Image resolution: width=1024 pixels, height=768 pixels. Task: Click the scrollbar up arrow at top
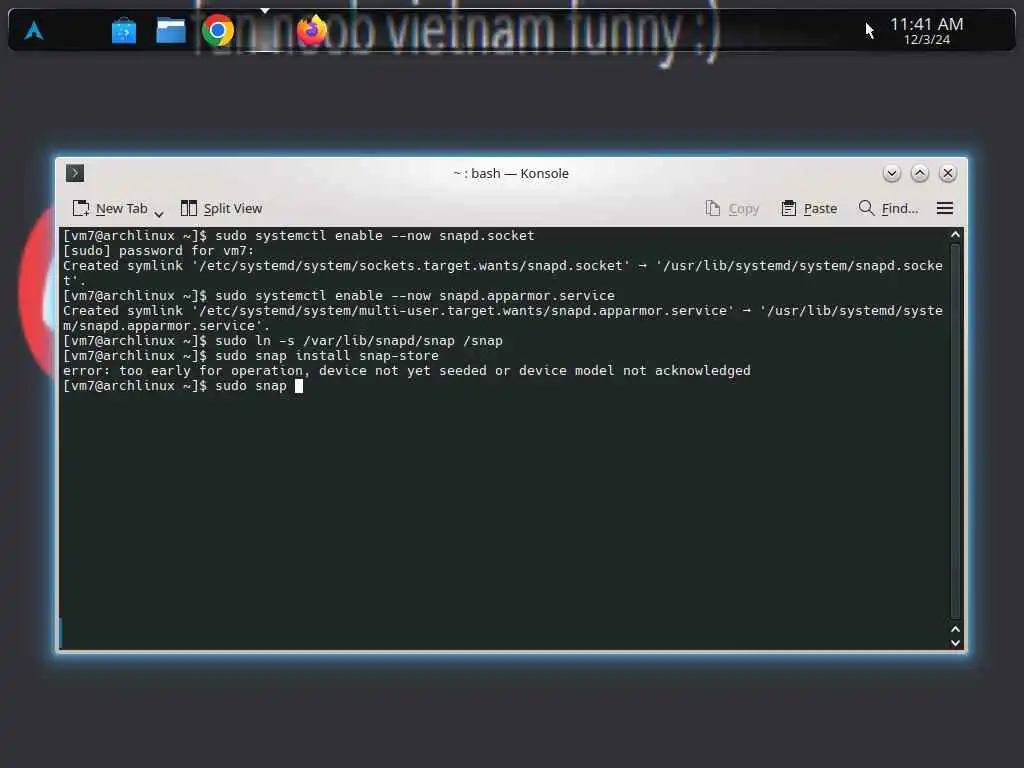955,234
